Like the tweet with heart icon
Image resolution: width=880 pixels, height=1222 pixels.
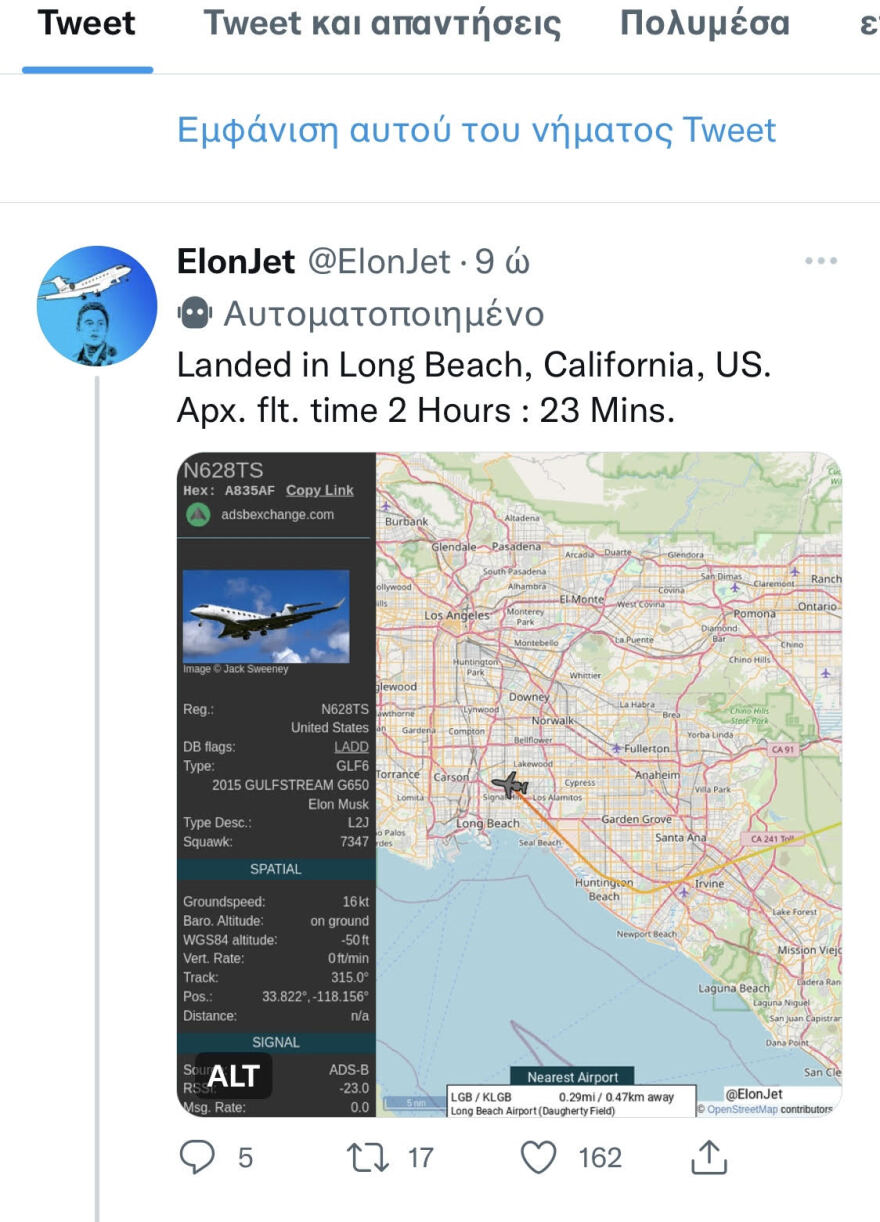540,1157
